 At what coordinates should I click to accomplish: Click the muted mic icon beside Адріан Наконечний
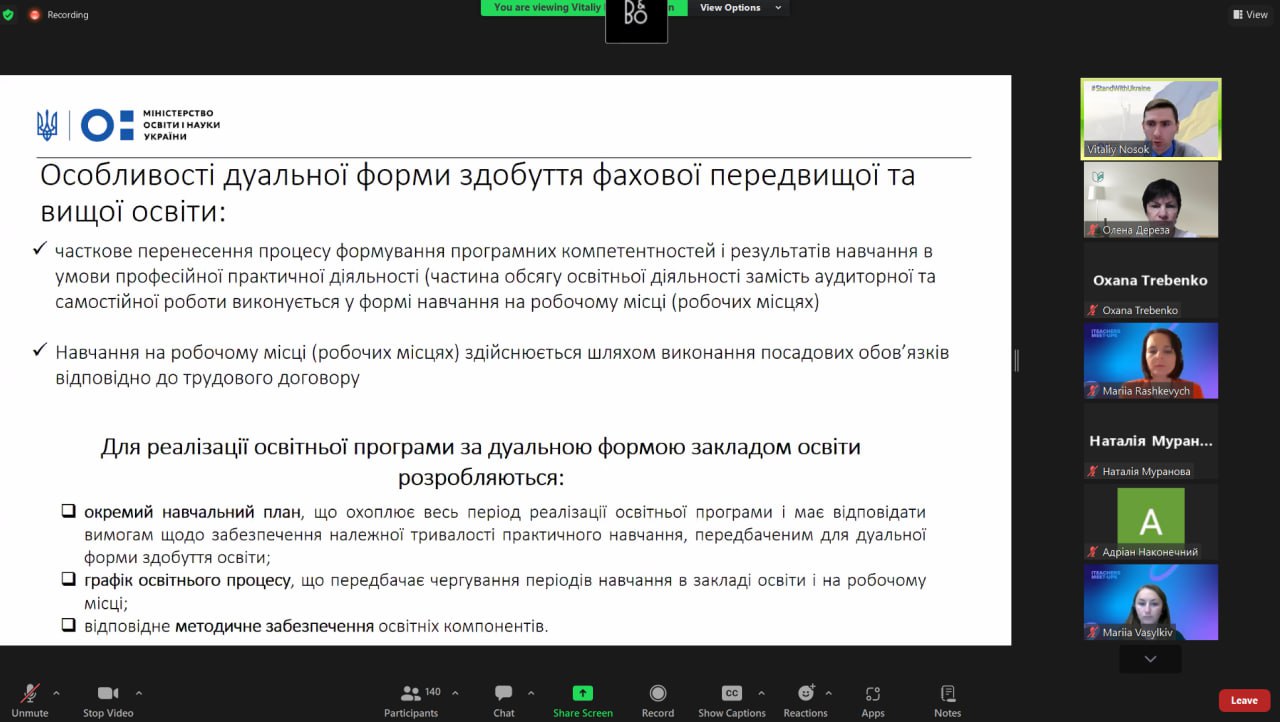click(x=1094, y=552)
